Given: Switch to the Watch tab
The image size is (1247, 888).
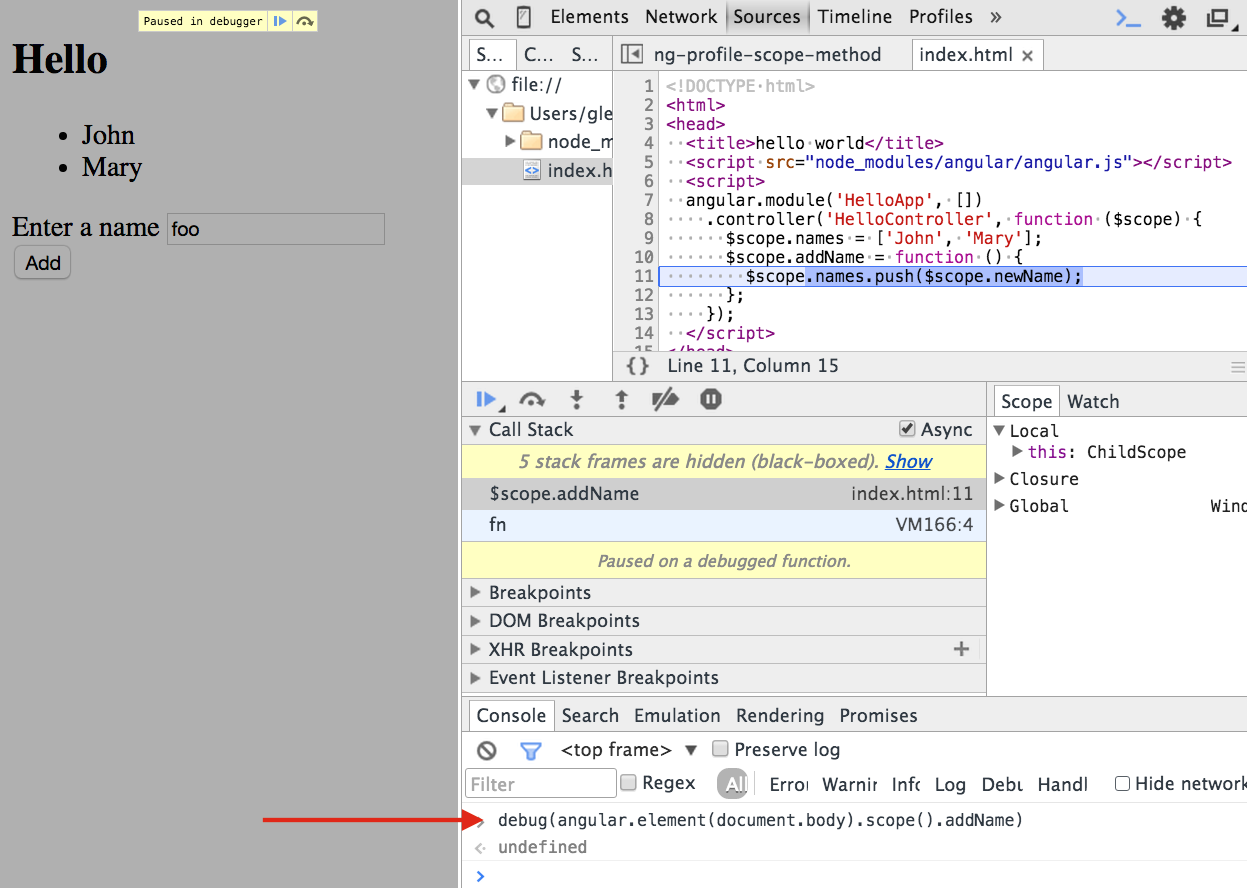Looking at the screenshot, I should (x=1093, y=401).
